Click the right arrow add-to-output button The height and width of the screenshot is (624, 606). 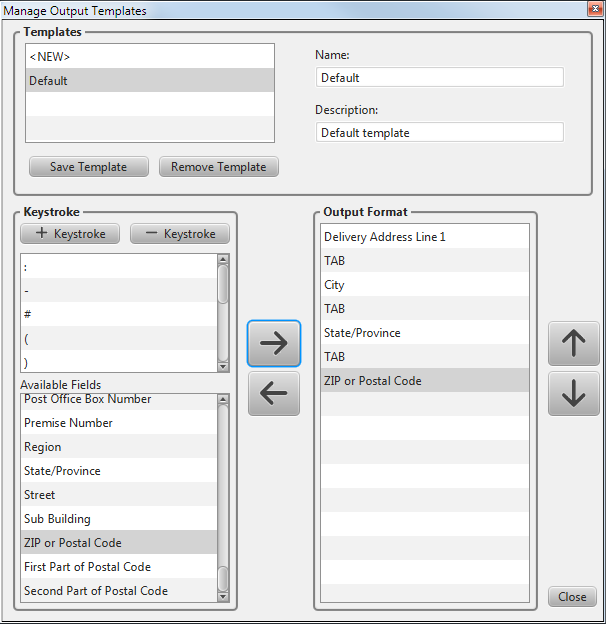click(x=274, y=343)
